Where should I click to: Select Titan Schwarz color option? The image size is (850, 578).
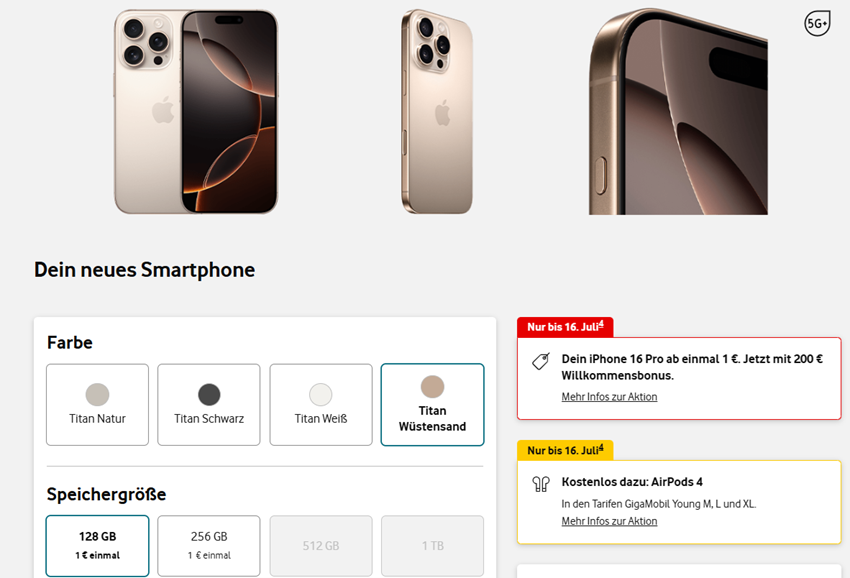[x=209, y=404]
